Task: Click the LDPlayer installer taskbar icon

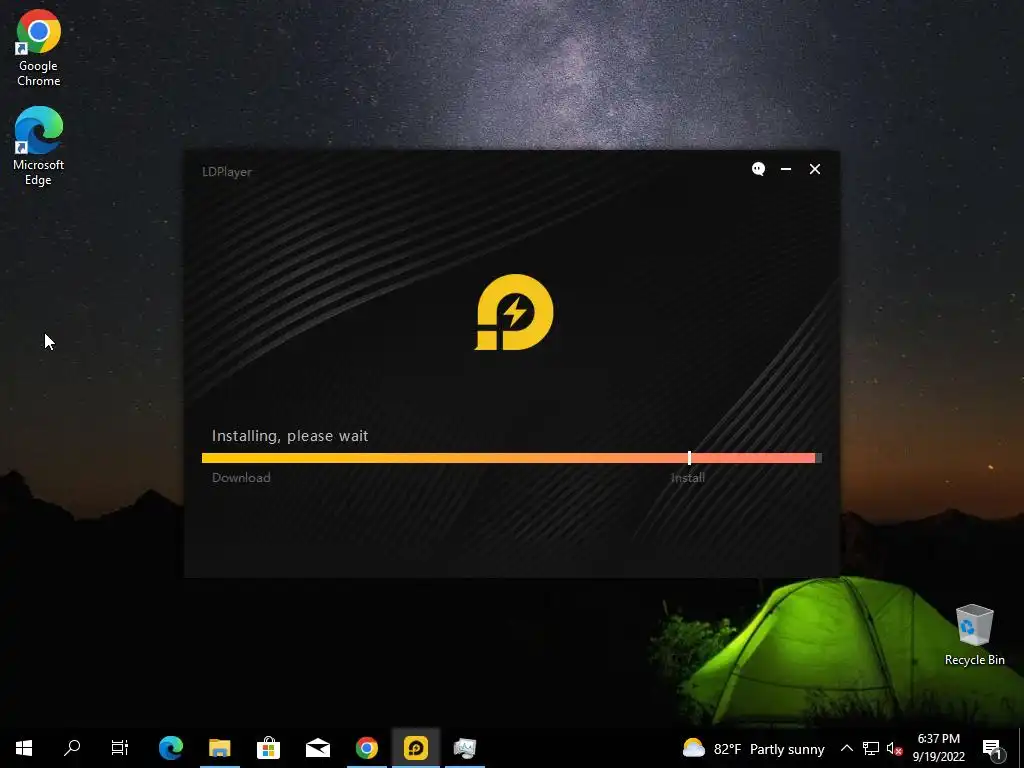Action: click(416, 748)
